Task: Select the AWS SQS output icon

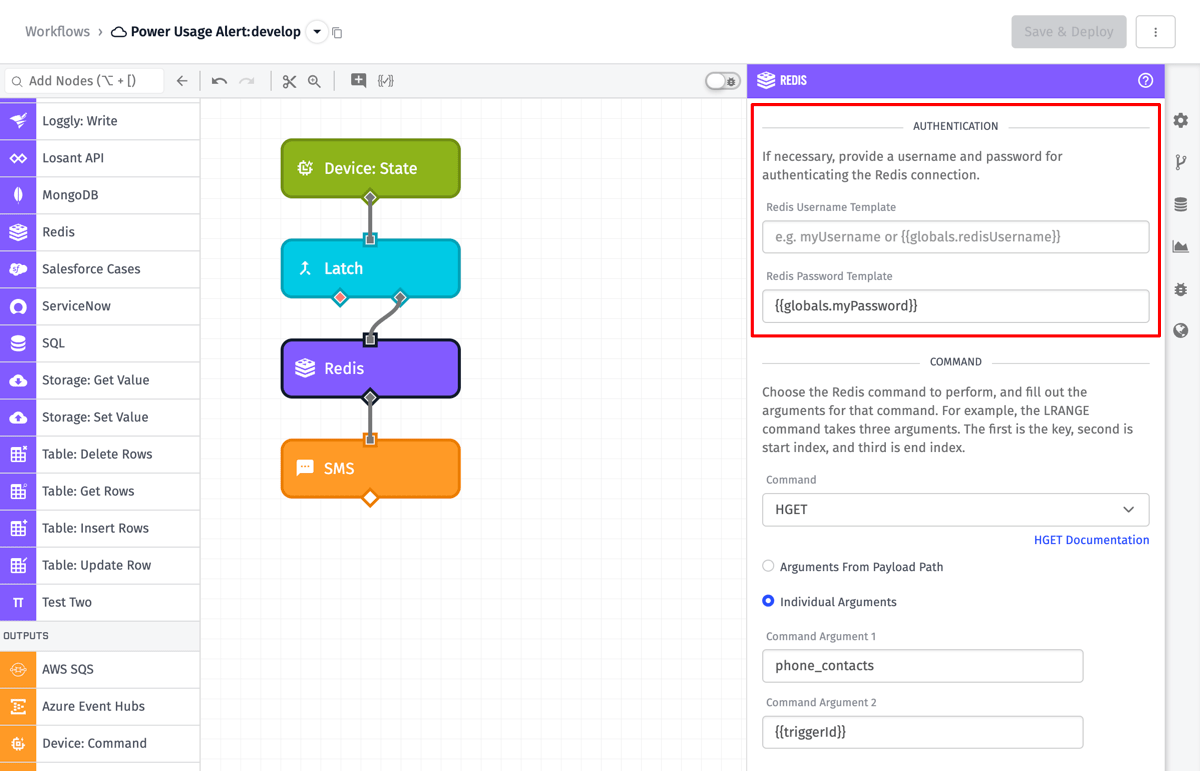Action: click(x=18, y=669)
